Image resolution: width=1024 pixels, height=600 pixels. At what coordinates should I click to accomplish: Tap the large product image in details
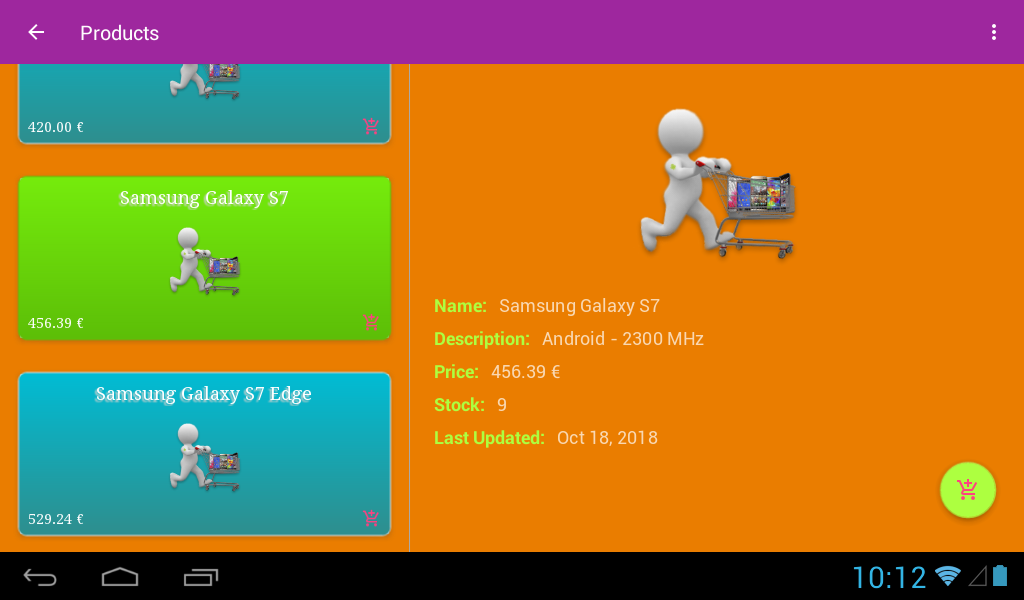[717, 183]
